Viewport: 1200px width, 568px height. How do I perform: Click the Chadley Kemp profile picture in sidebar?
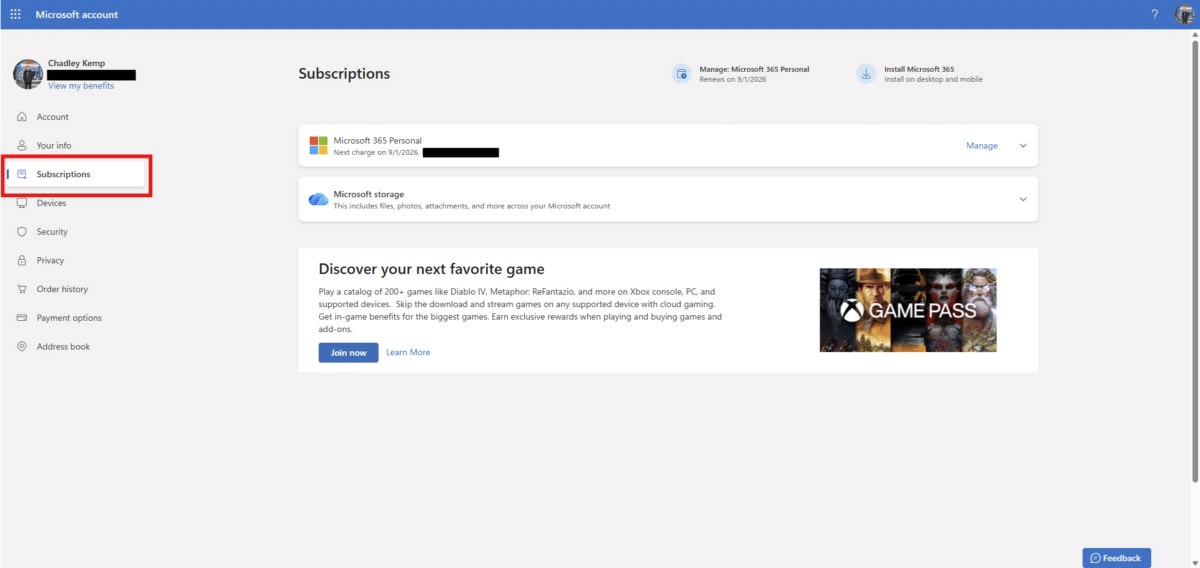(x=27, y=74)
